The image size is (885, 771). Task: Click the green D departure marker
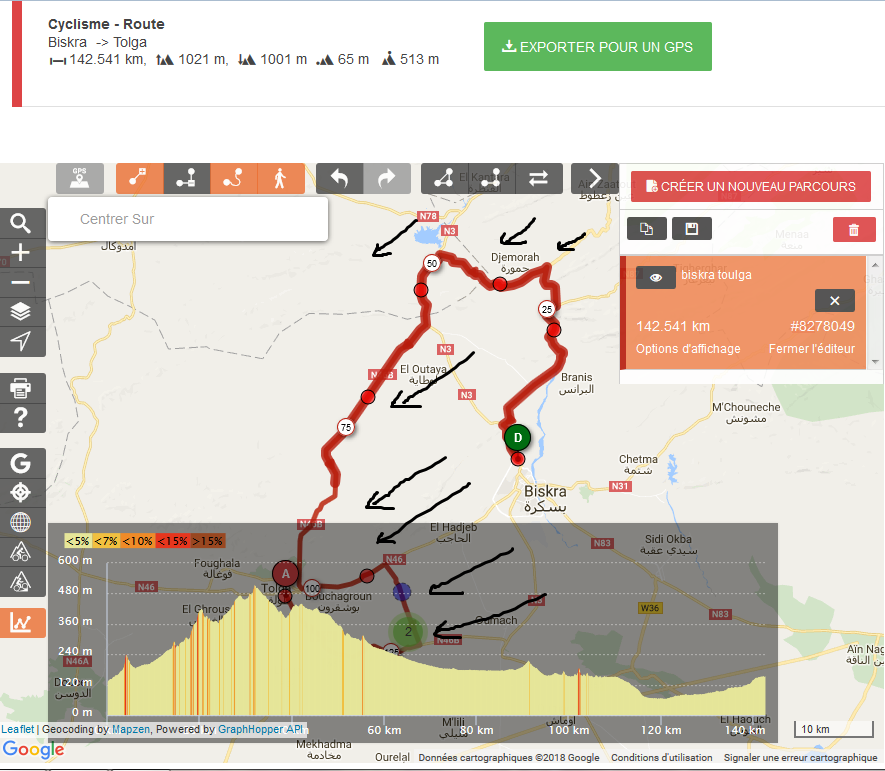click(518, 437)
